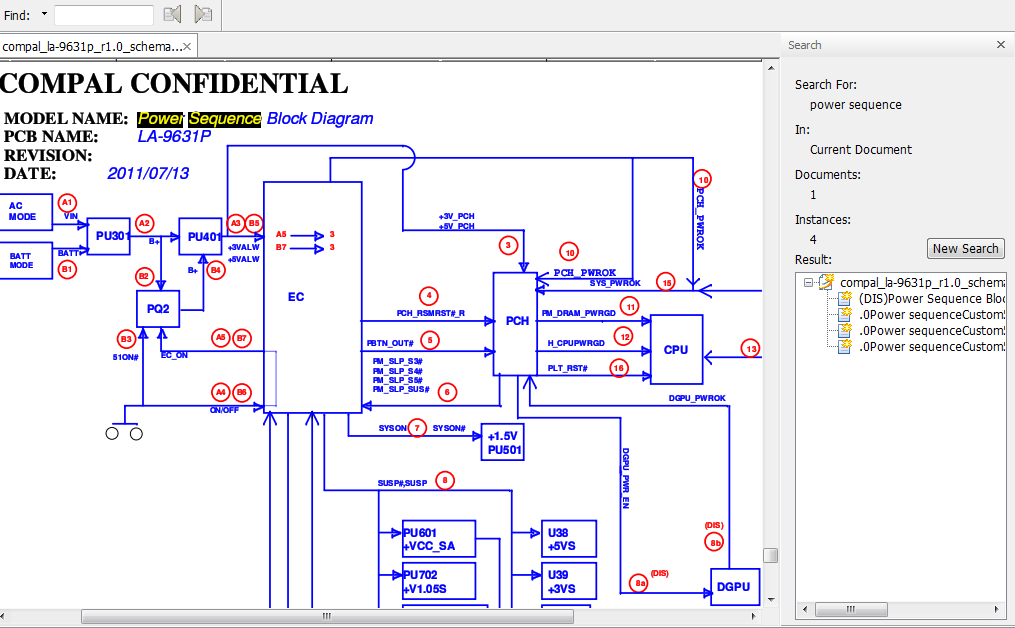Click the 'DGPU' block
Viewport: 1015px width, 628px height.
pyautogui.click(x=734, y=587)
